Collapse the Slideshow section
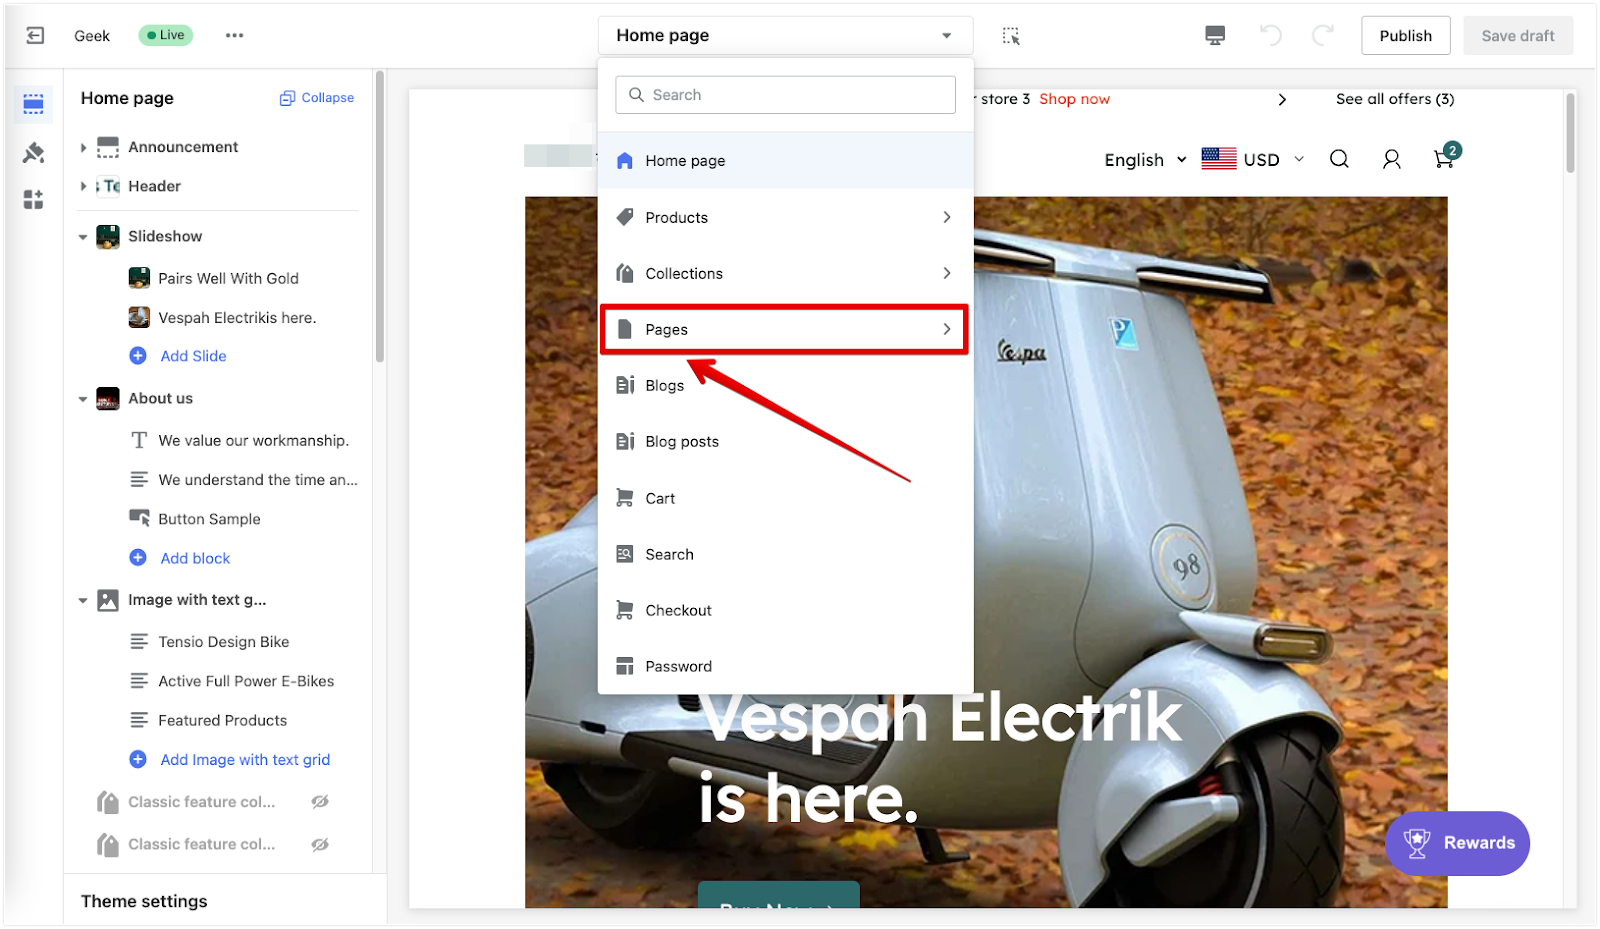This screenshot has width=1600, height=929. (83, 237)
